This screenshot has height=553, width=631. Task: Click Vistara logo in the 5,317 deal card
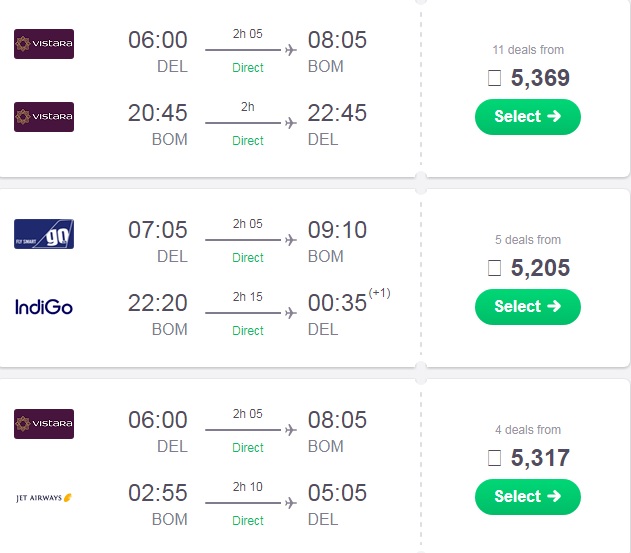click(44, 424)
